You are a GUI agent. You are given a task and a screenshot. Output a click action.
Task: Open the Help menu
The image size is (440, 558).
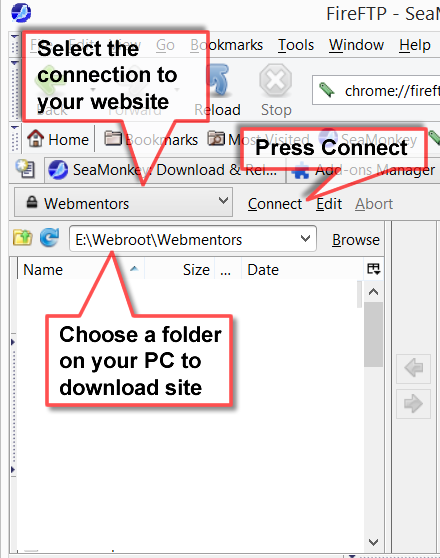[415, 45]
